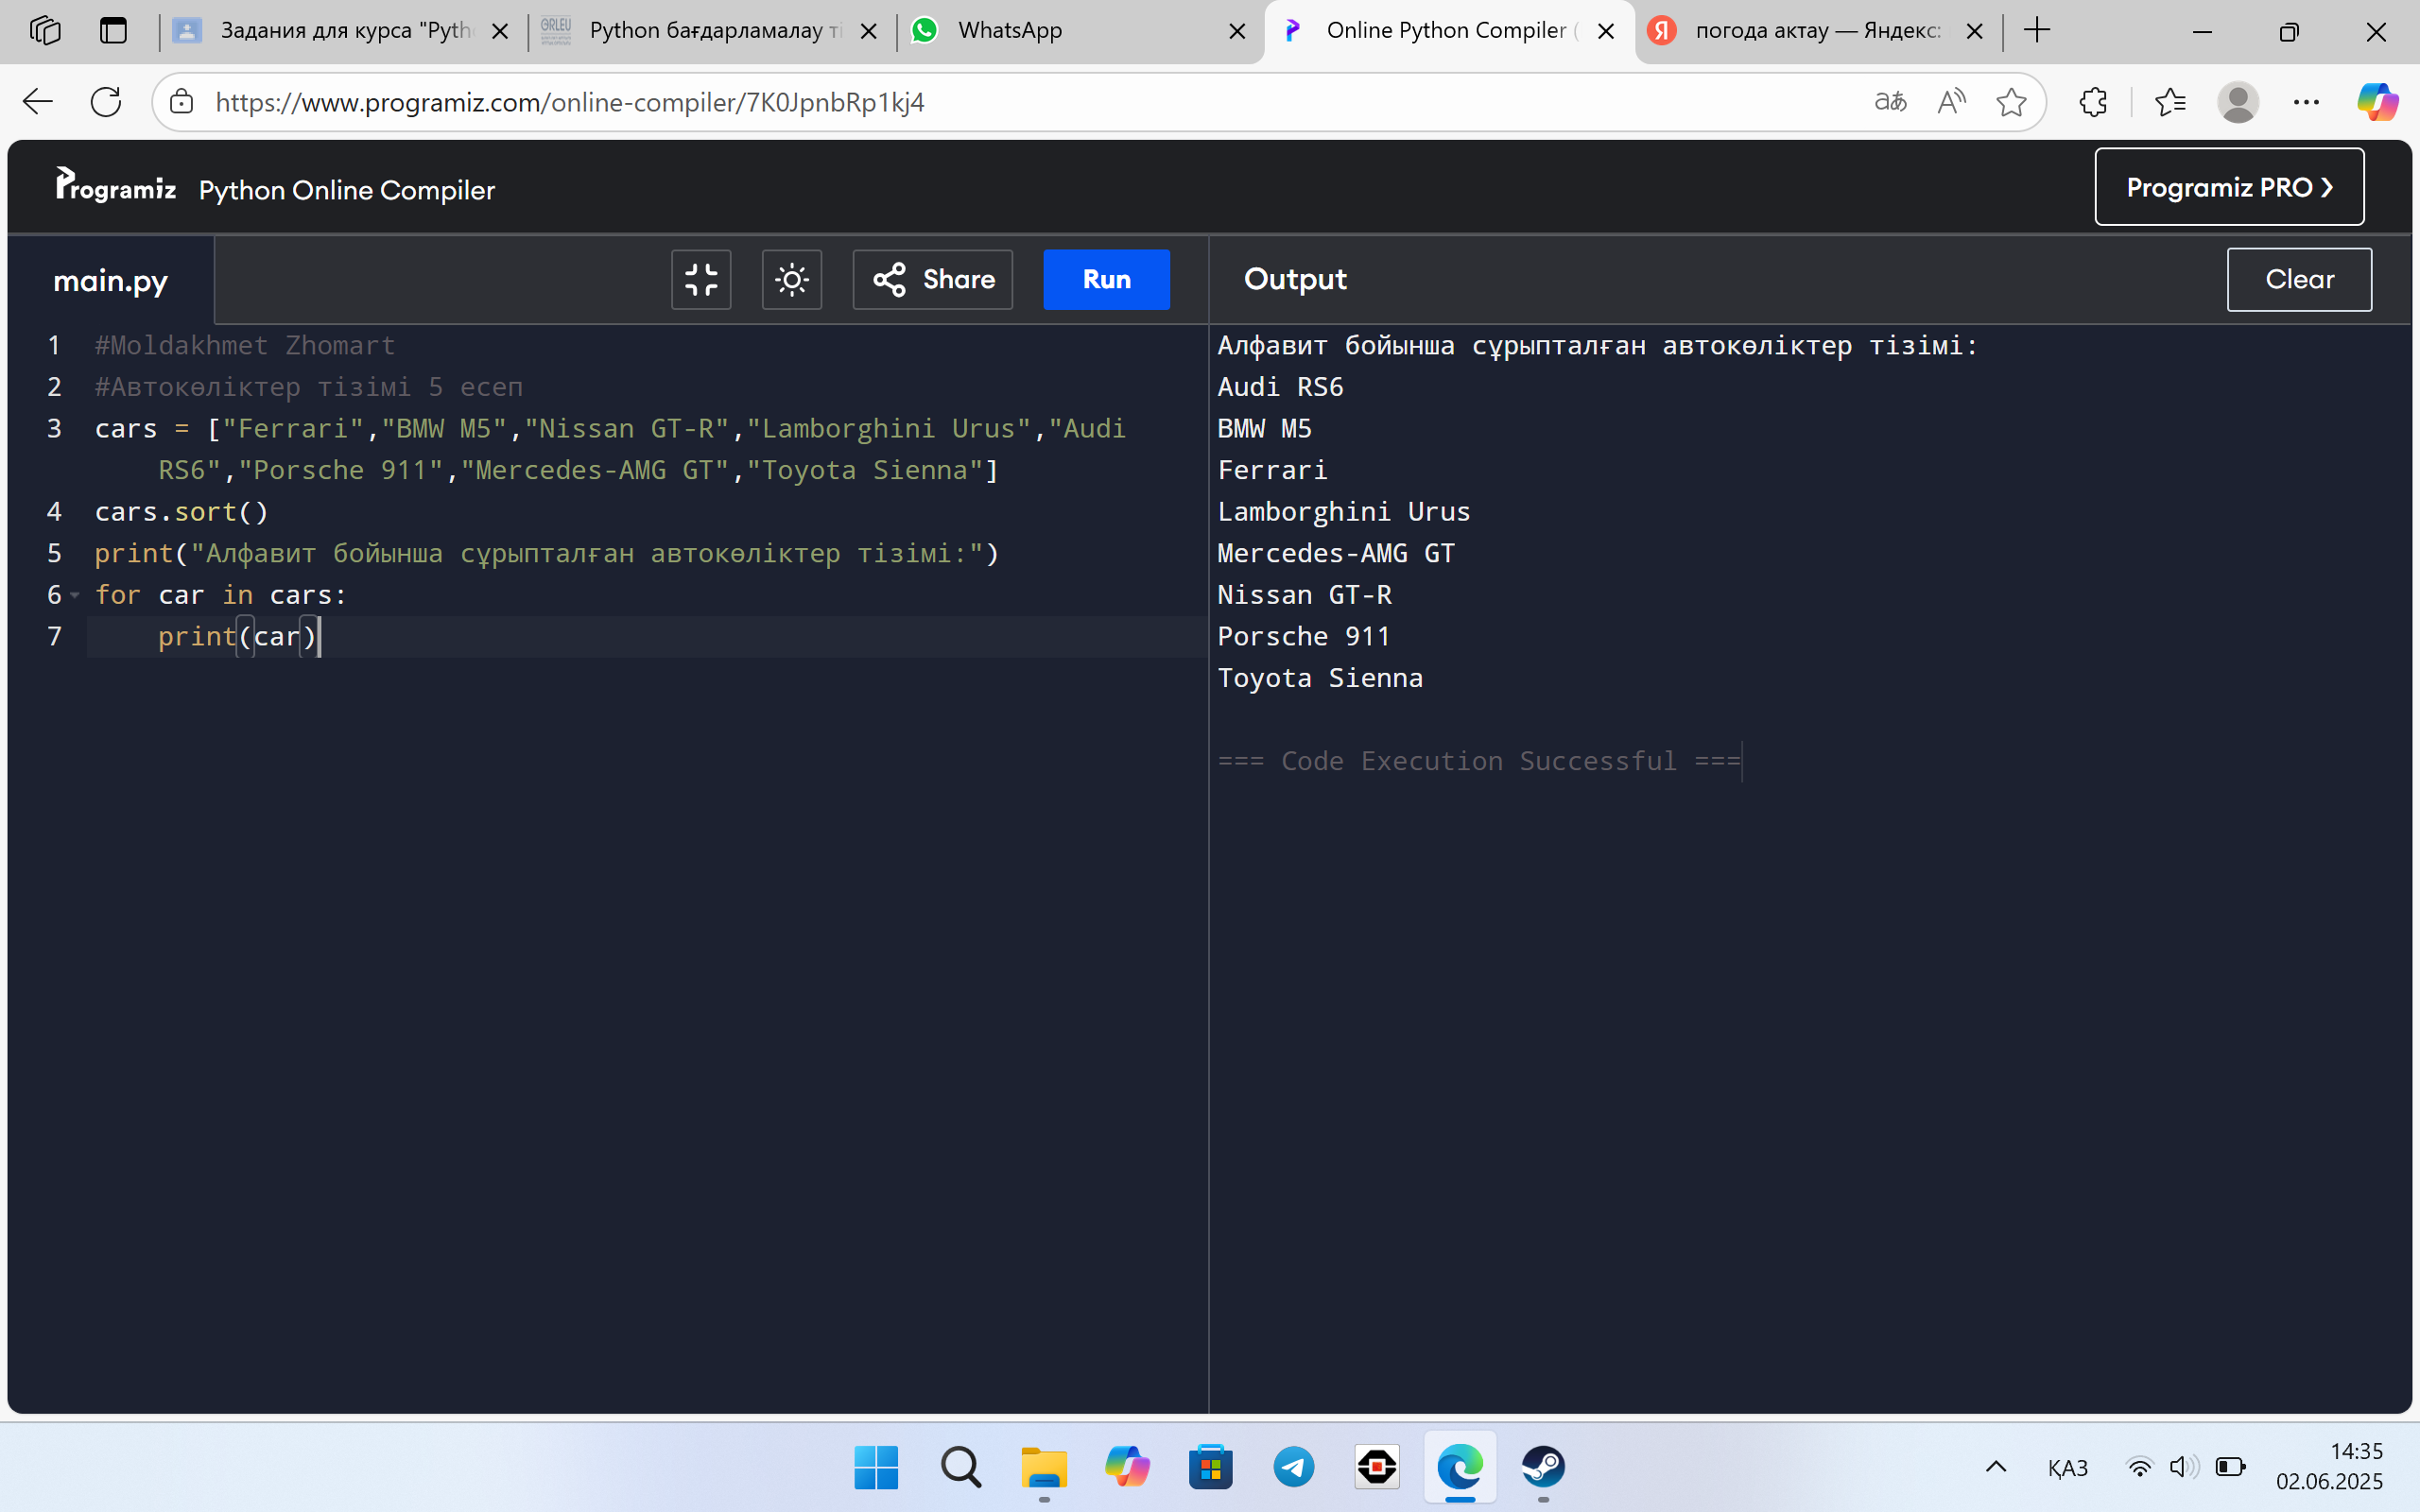Collapse the for loop fold arrow

point(75,595)
